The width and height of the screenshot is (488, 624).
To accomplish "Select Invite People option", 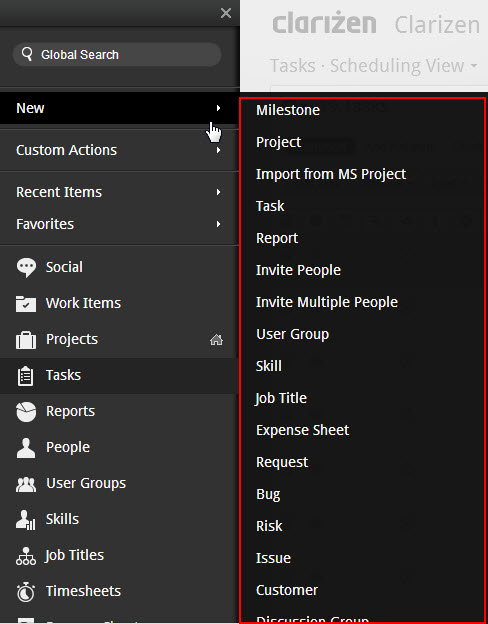I will click(298, 270).
